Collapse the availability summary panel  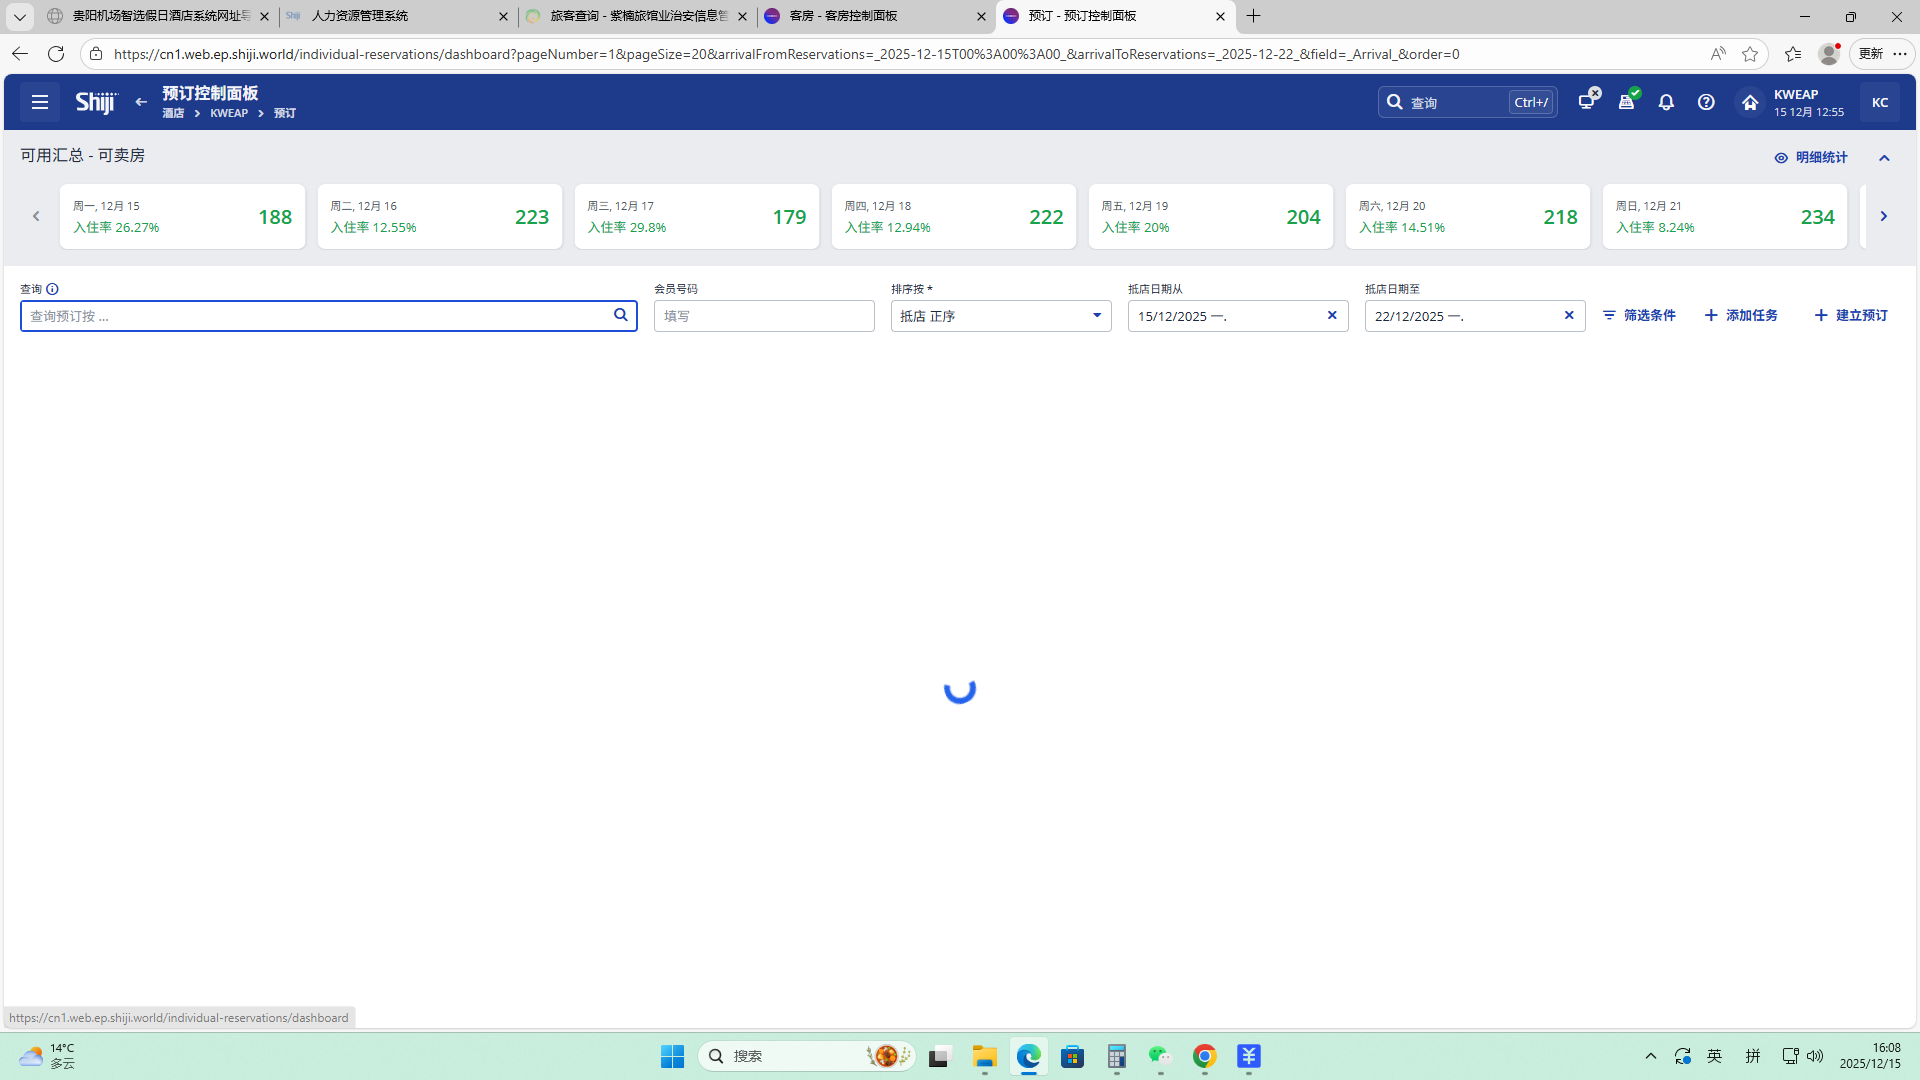pyautogui.click(x=1884, y=158)
